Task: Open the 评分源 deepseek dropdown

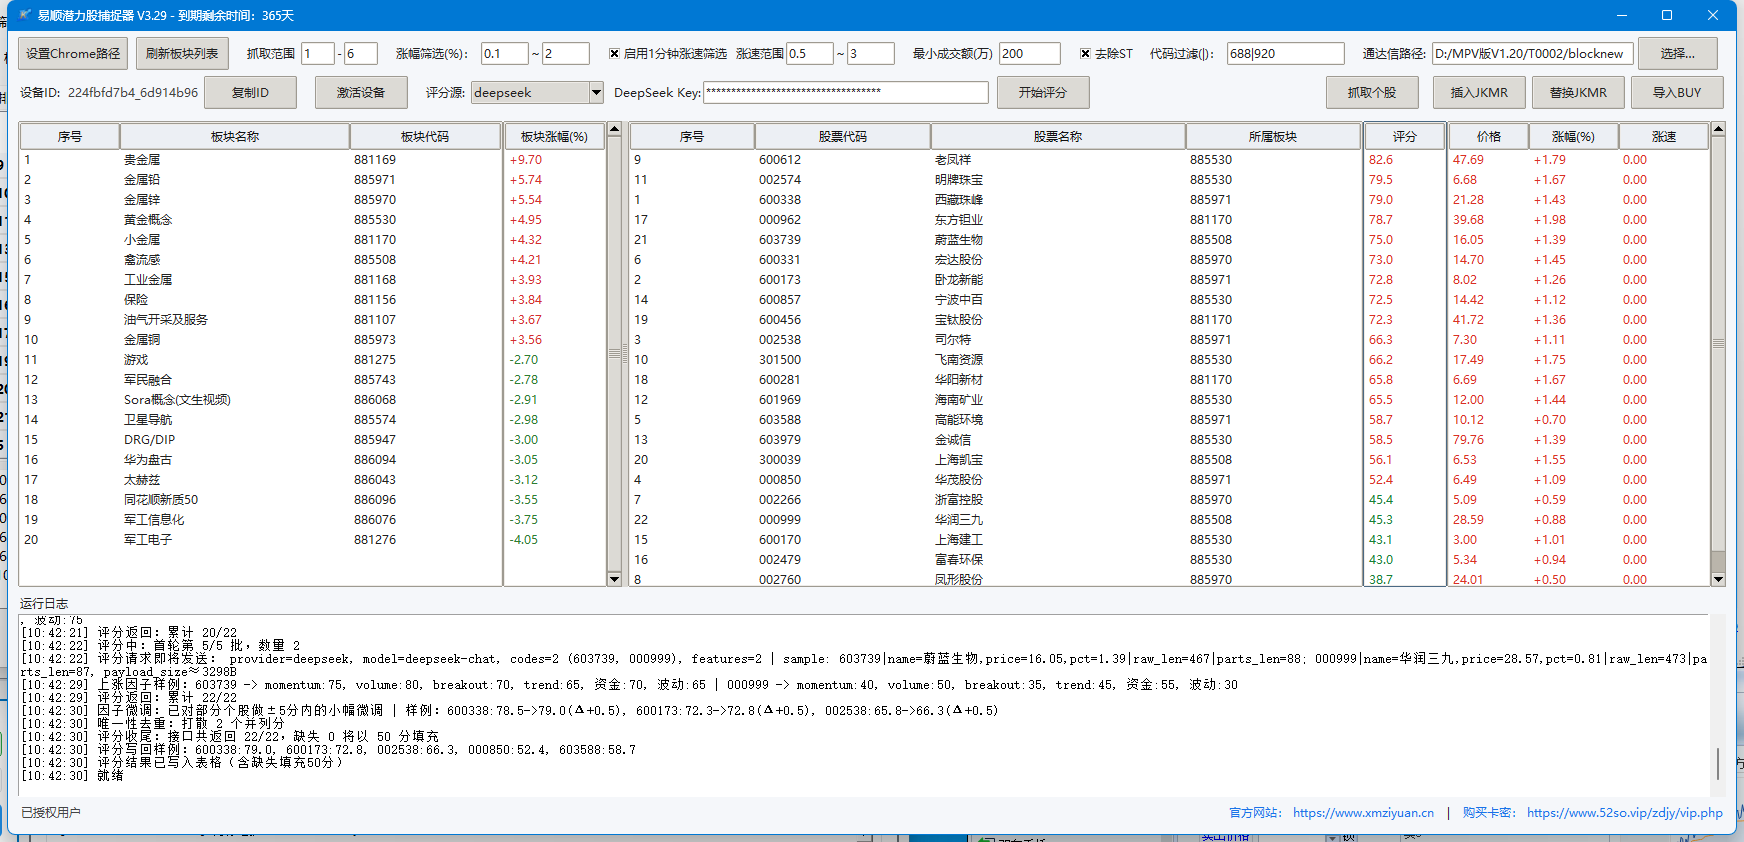Action: 596,93
